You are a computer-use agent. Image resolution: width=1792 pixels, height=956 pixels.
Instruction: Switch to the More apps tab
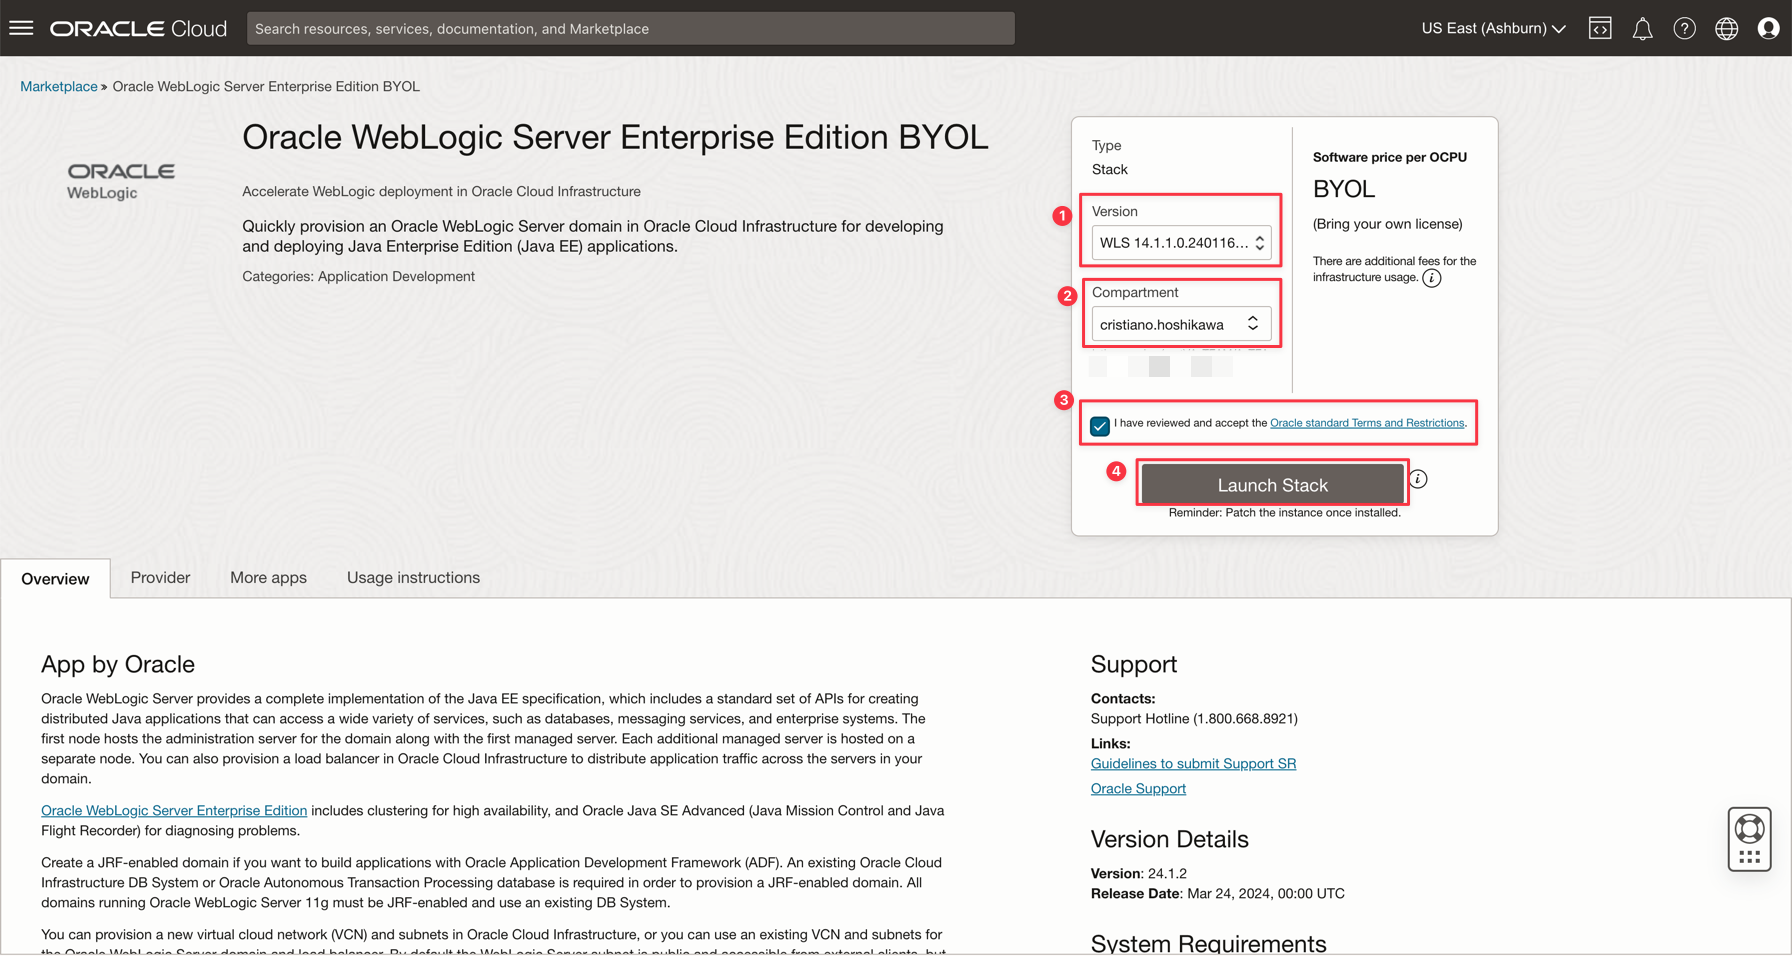[268, 577]
